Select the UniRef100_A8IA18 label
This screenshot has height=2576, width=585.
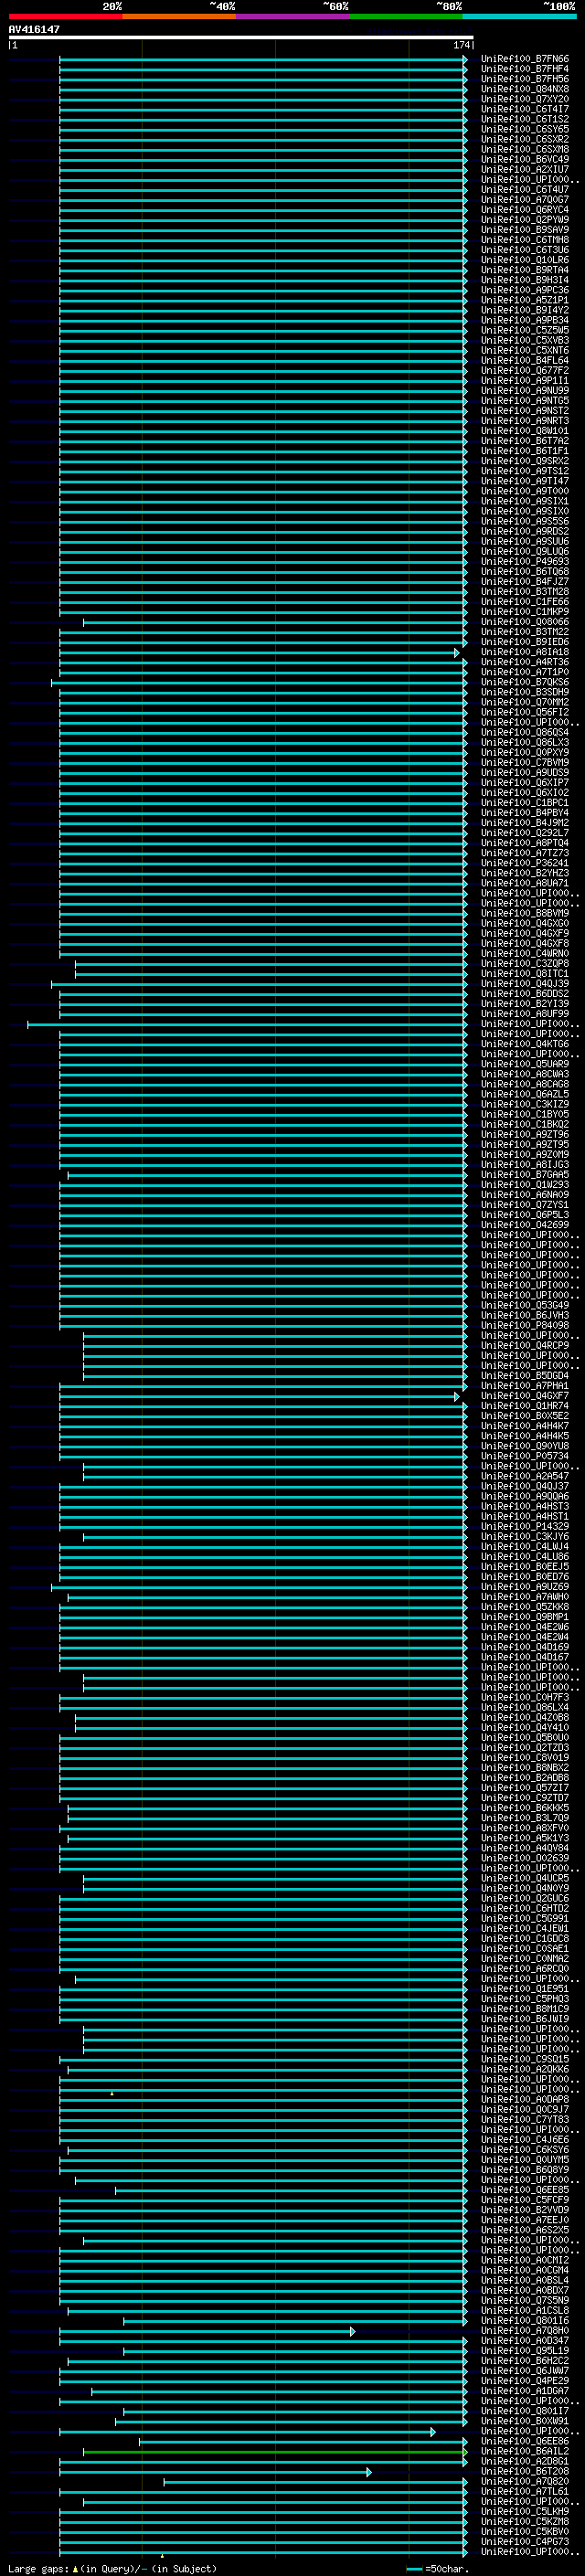524,652
